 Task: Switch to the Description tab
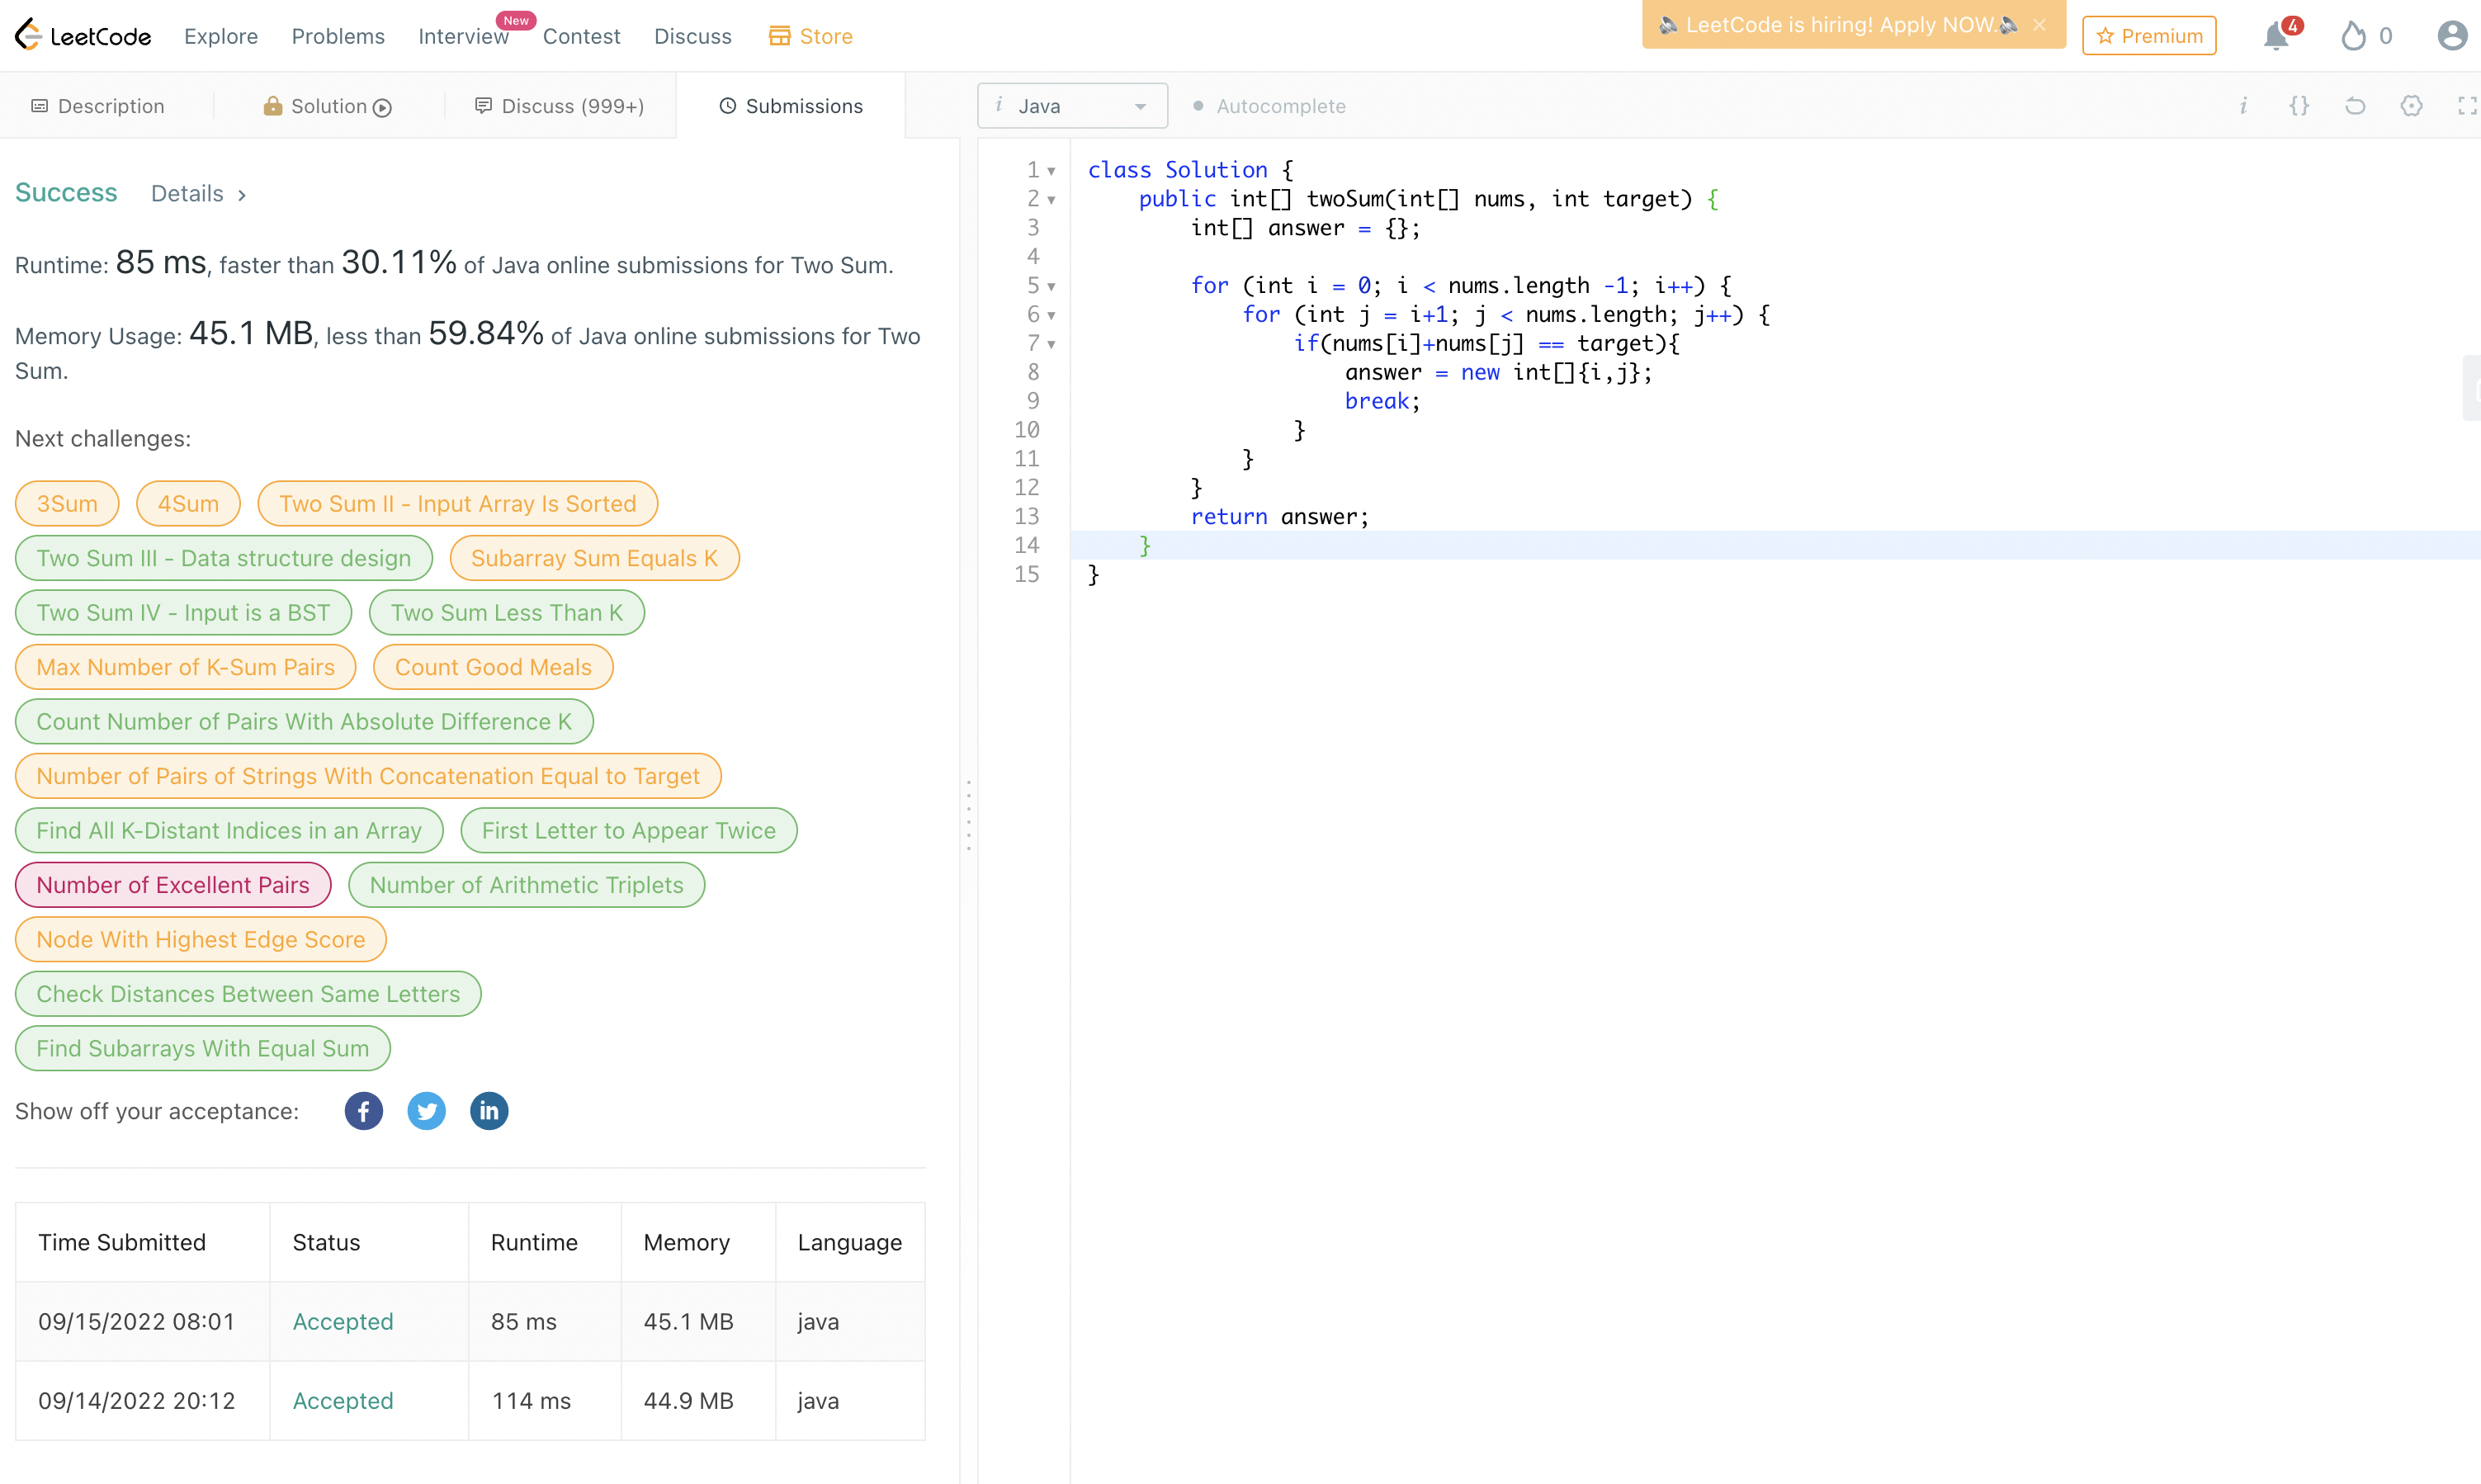tap(98, 106)
